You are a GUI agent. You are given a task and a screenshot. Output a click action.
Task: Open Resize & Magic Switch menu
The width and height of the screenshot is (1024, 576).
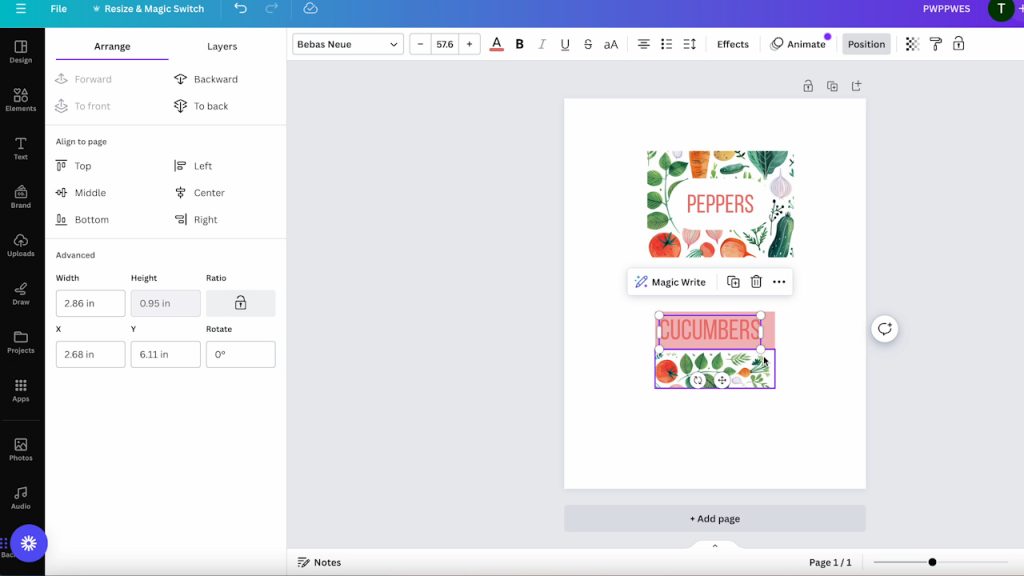click(147, 9)
